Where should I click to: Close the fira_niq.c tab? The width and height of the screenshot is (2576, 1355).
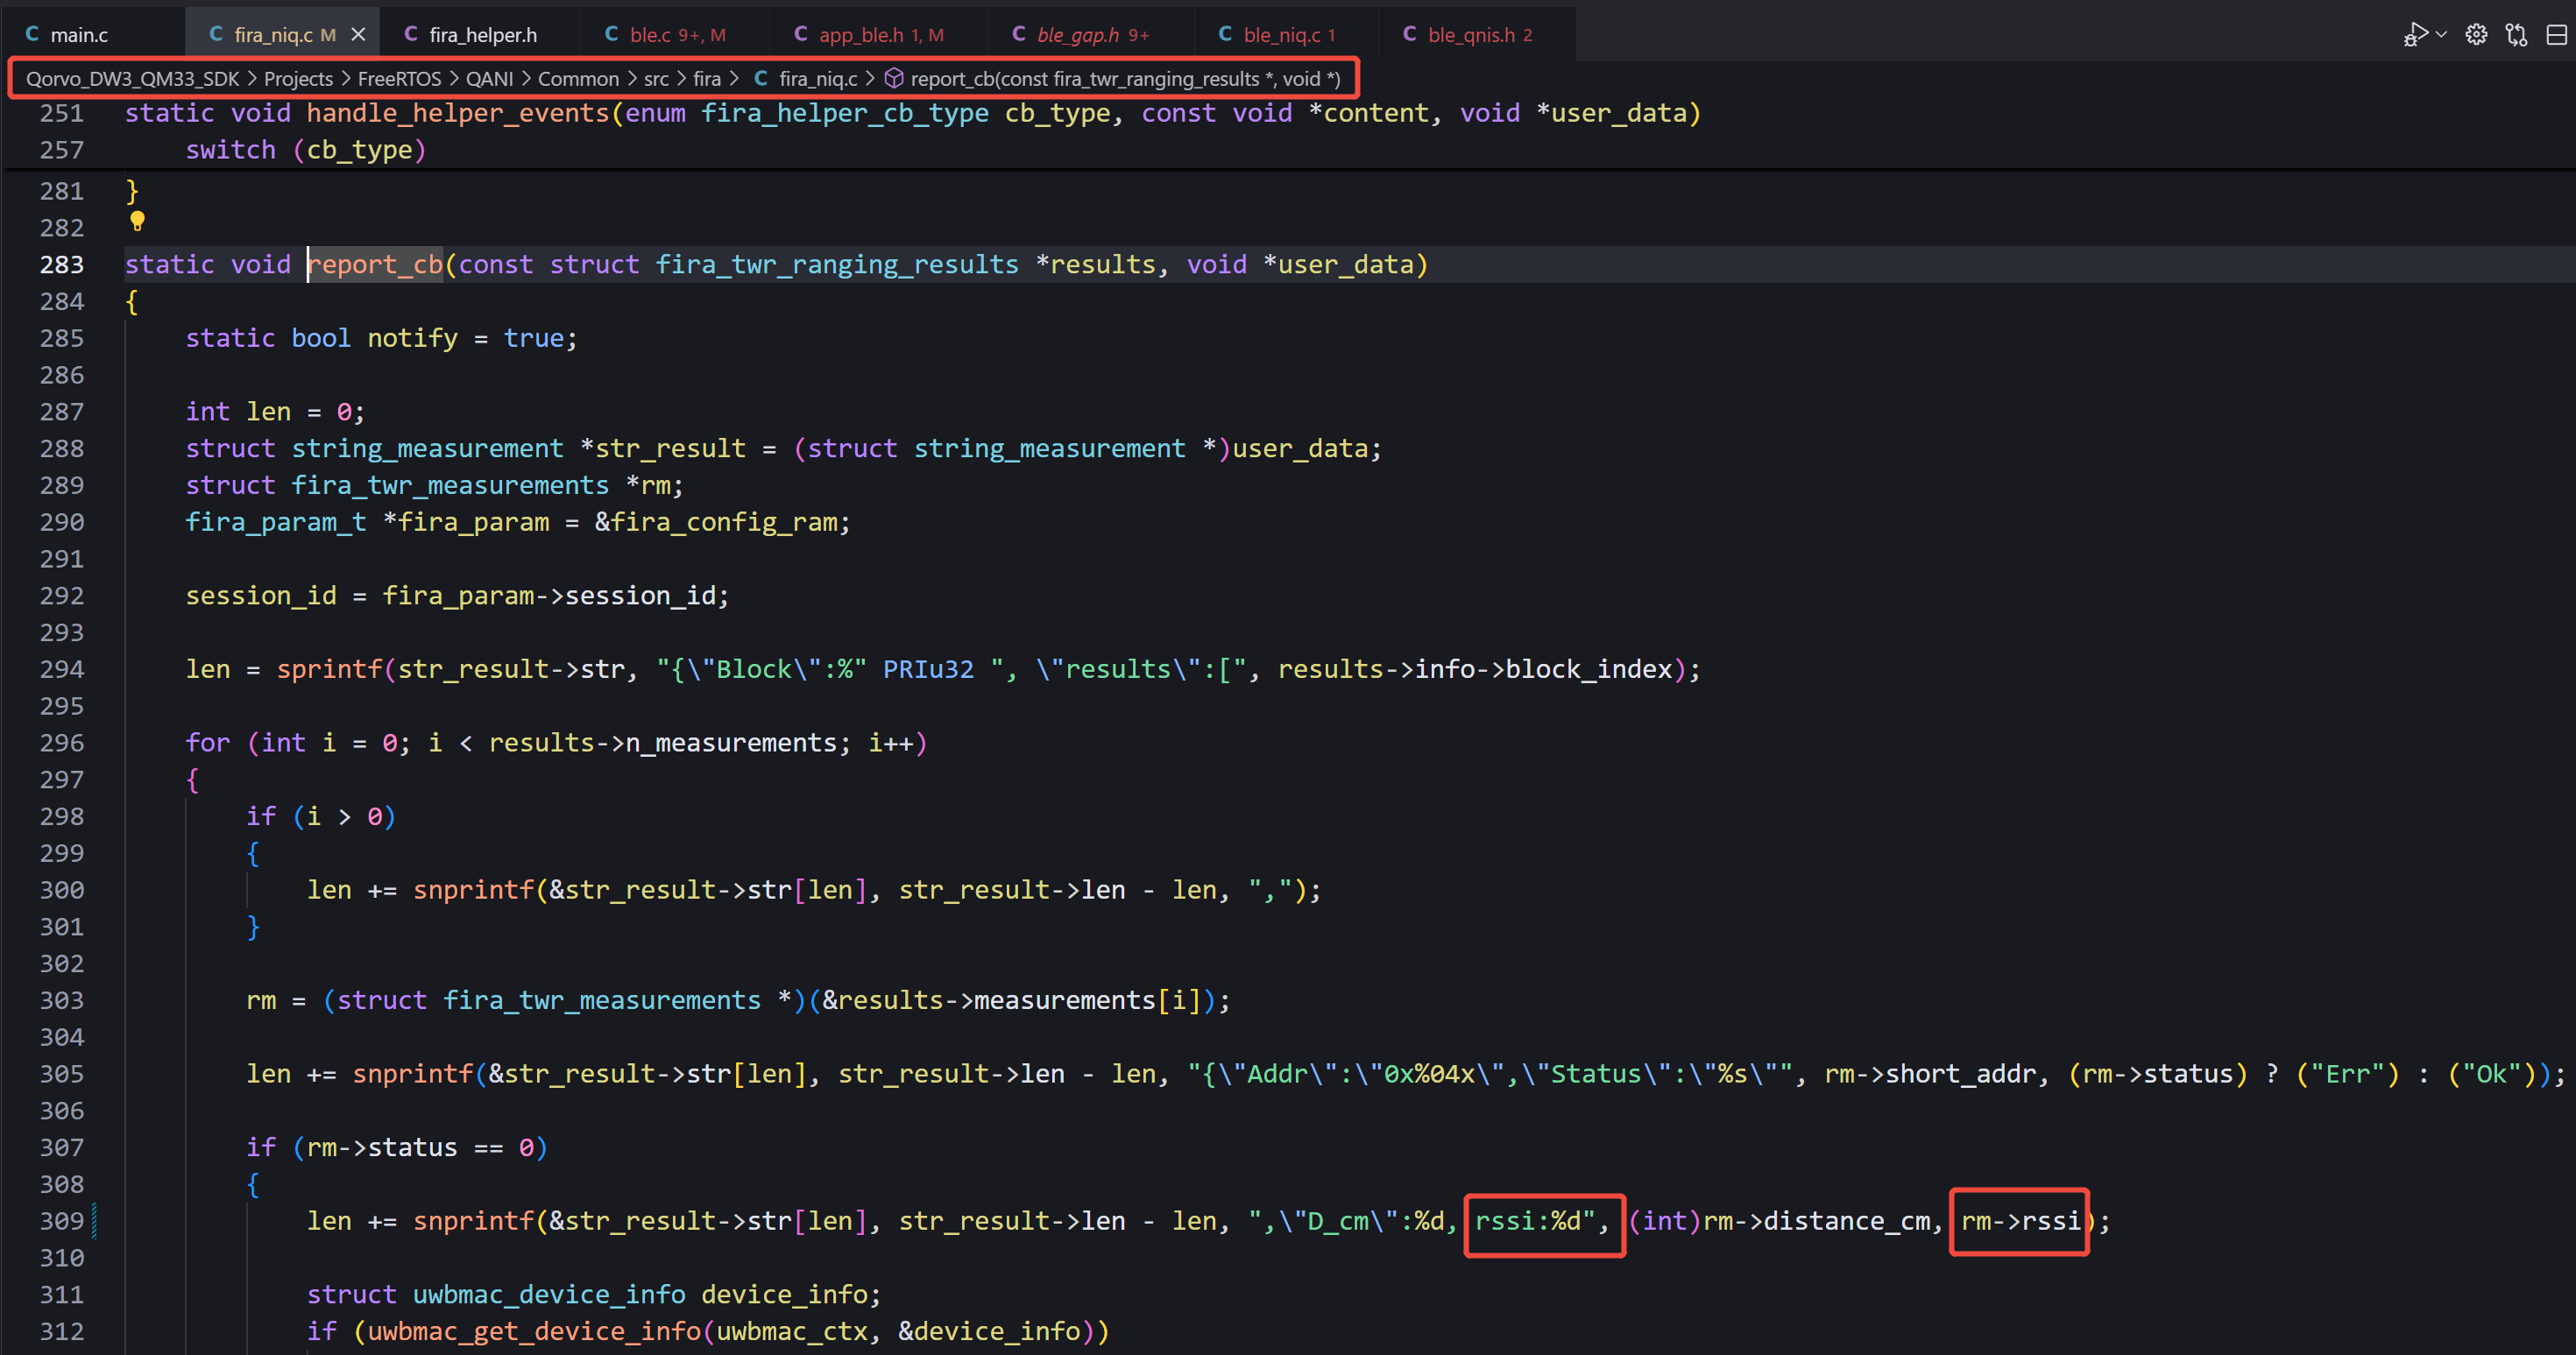[358, 35]
